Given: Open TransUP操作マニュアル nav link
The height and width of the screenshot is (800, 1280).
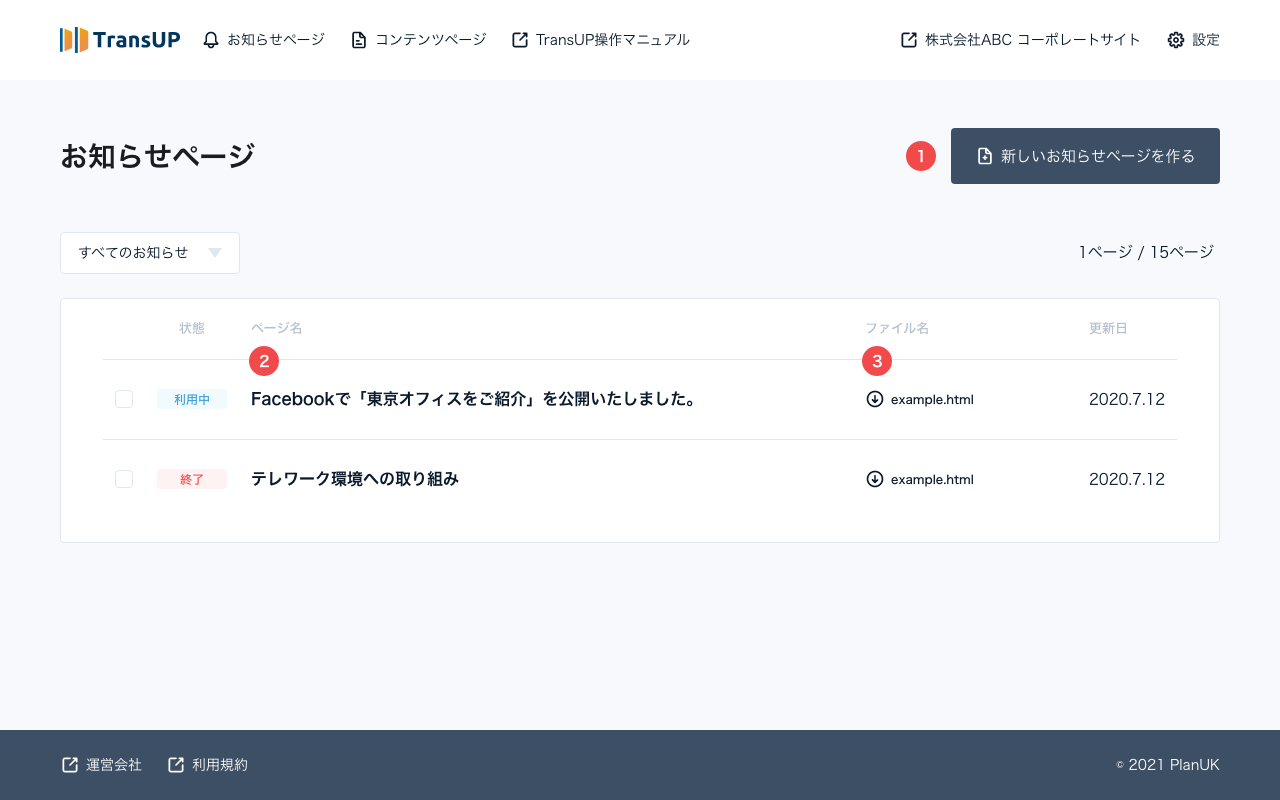Looking at the screenshot, I should coord(601,40).
